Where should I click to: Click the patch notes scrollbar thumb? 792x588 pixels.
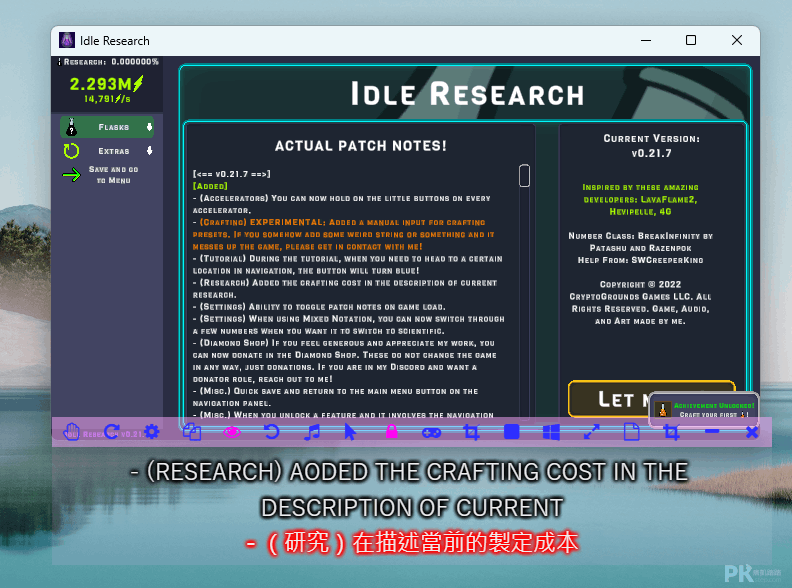pyautogui.click(x=524, y=175)
